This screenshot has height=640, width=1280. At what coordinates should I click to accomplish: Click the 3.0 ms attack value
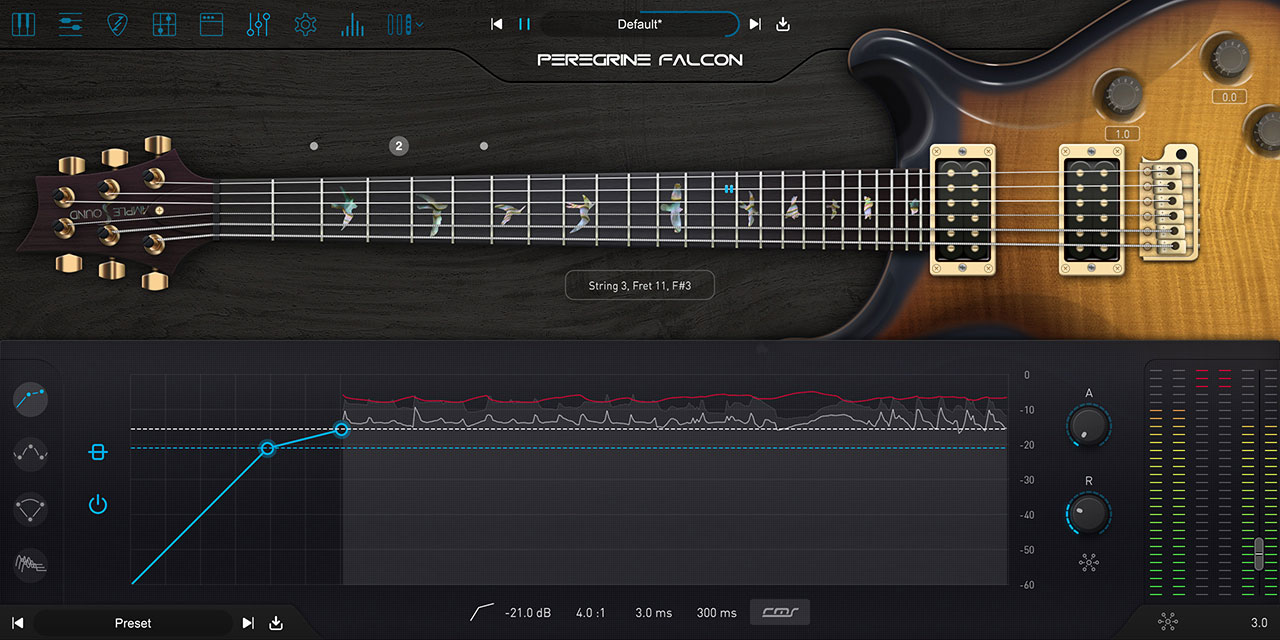coord(653,613)
